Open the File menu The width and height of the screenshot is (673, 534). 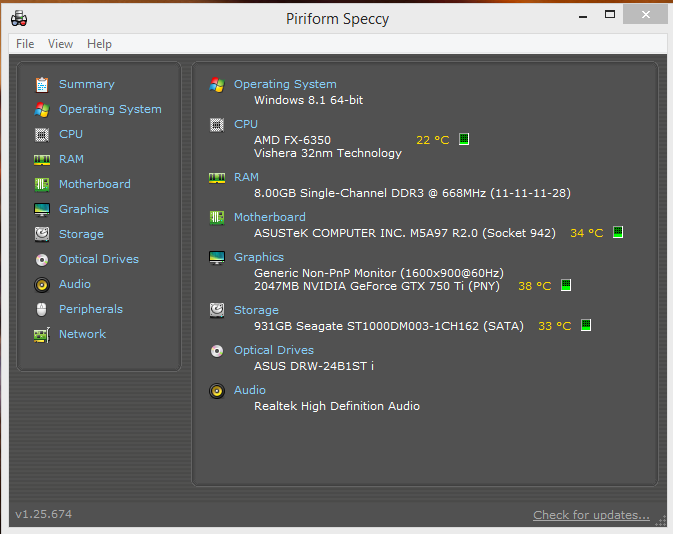pyautogui.click(x=25, y=44)
